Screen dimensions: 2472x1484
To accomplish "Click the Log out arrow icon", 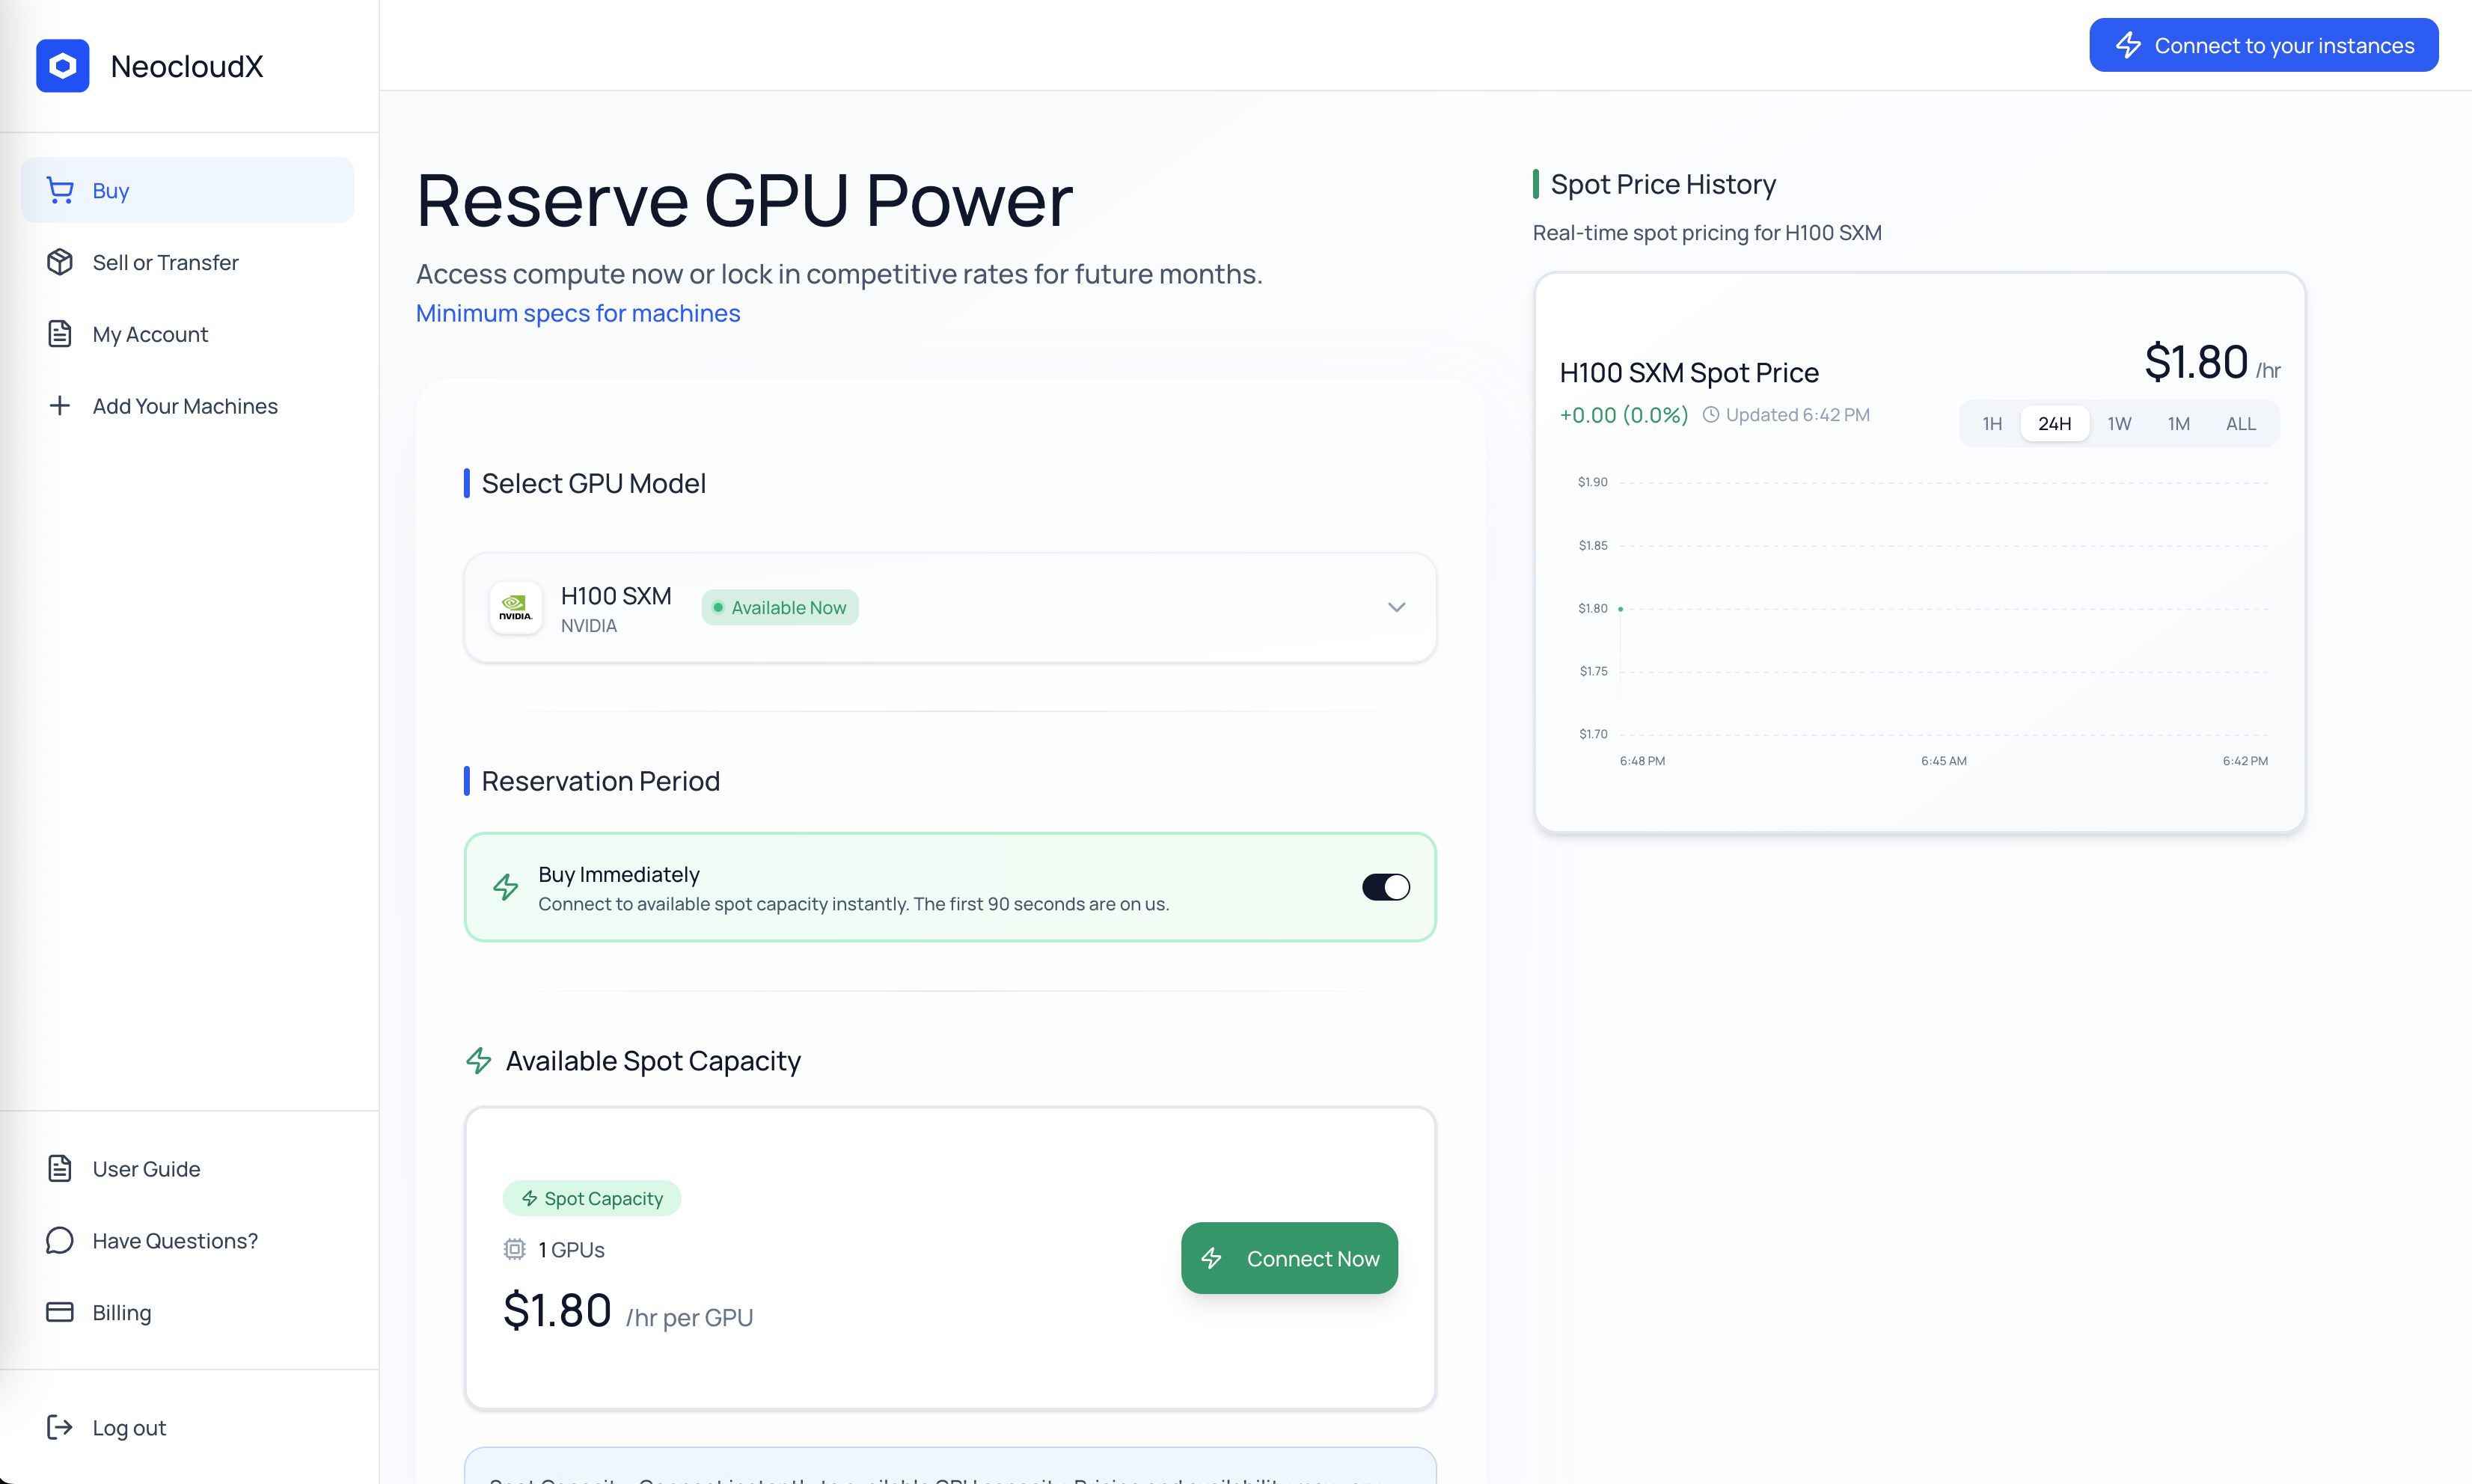I will click(60, 1427).
